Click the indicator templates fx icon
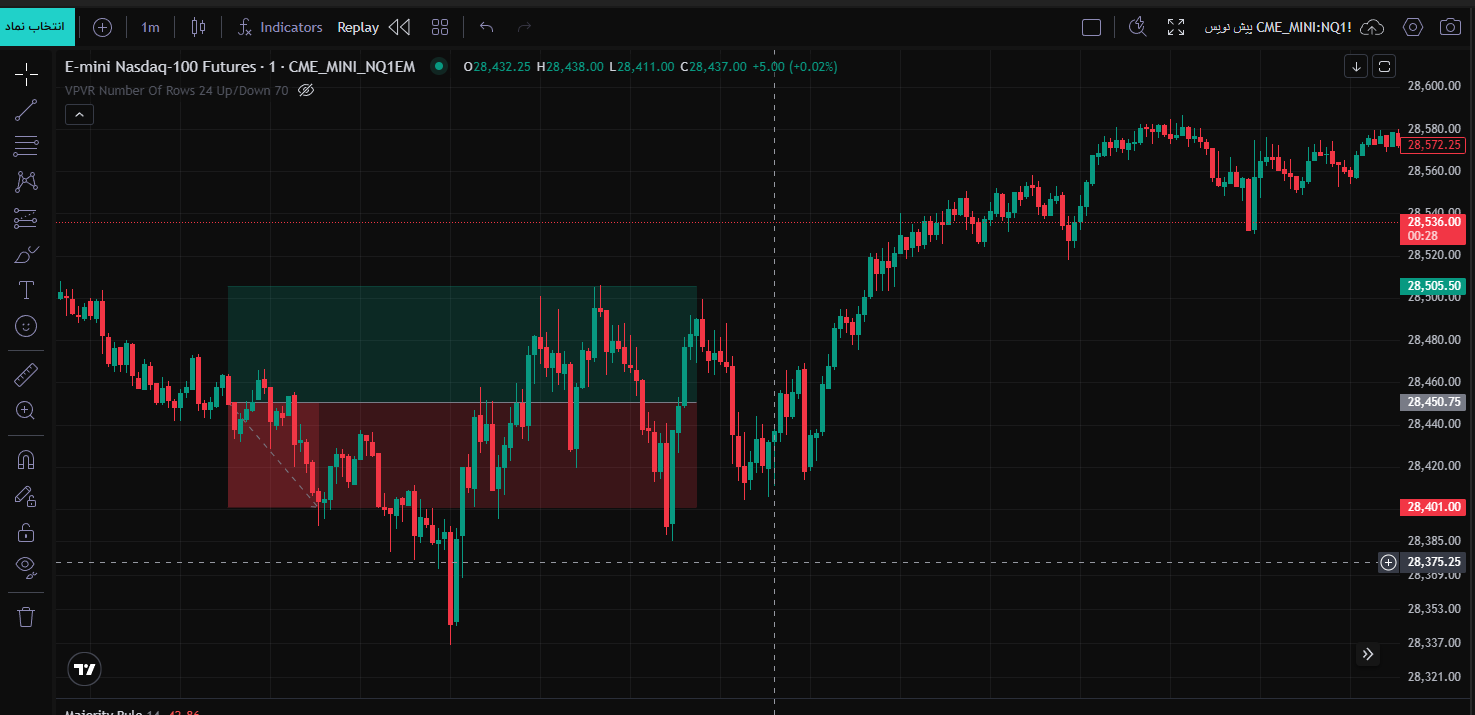 (x=245, y=27)
